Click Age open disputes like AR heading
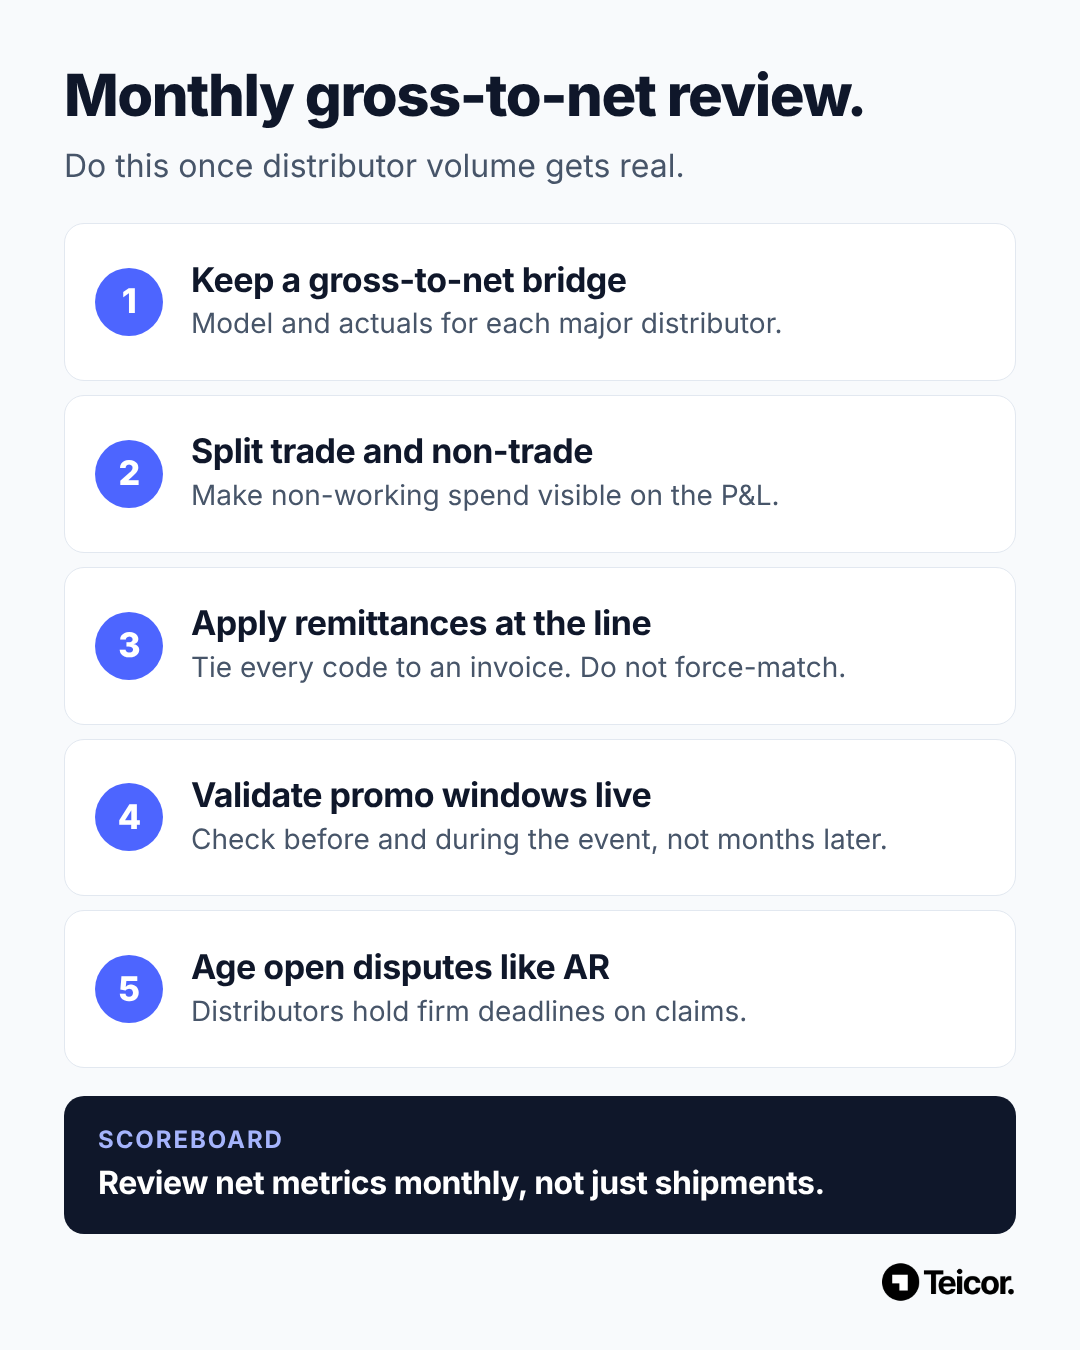This screenshot has height=1350, width=1080. pos(401,968)
